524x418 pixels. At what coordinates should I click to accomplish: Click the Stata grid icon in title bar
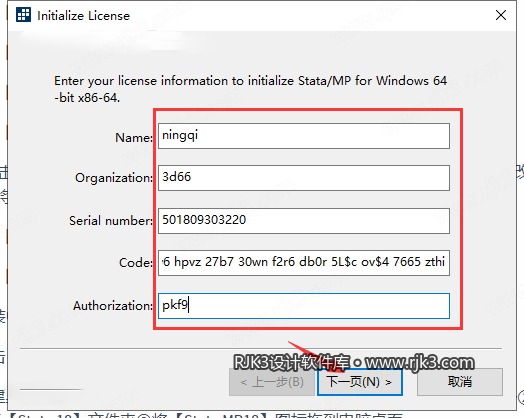(23, 15)
